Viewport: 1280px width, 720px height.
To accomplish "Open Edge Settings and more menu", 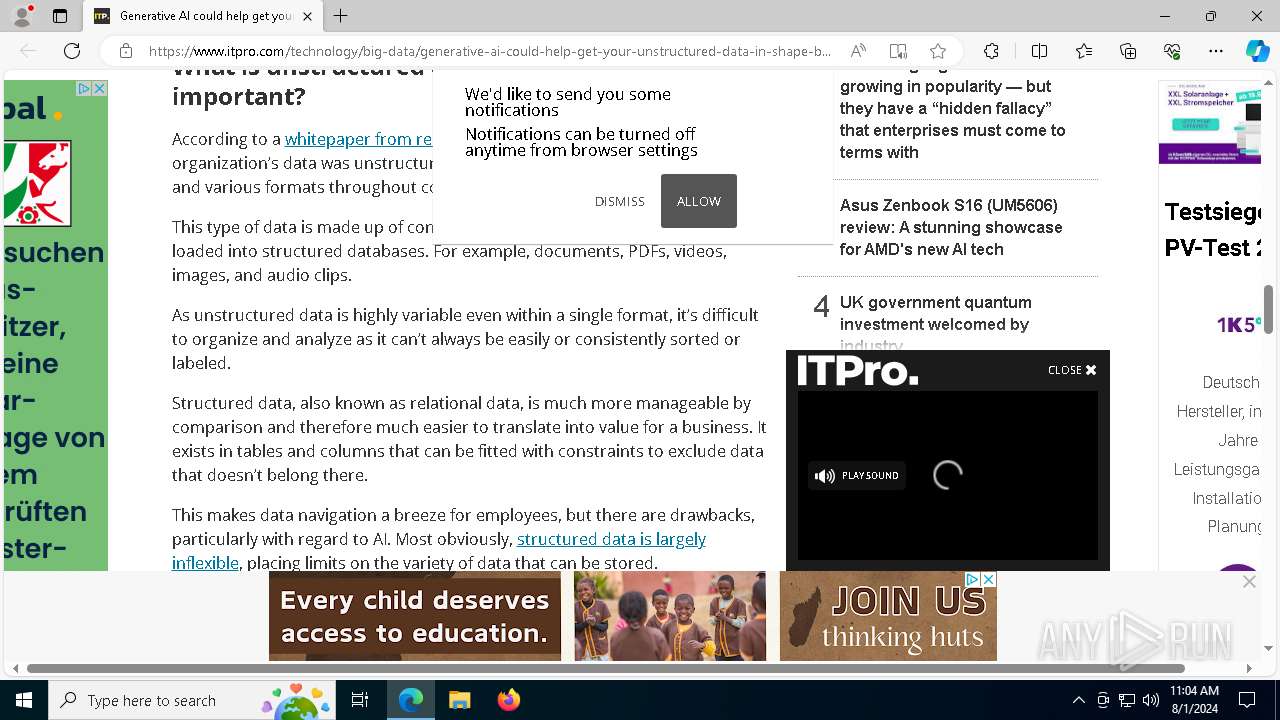I will (1216, 51).
